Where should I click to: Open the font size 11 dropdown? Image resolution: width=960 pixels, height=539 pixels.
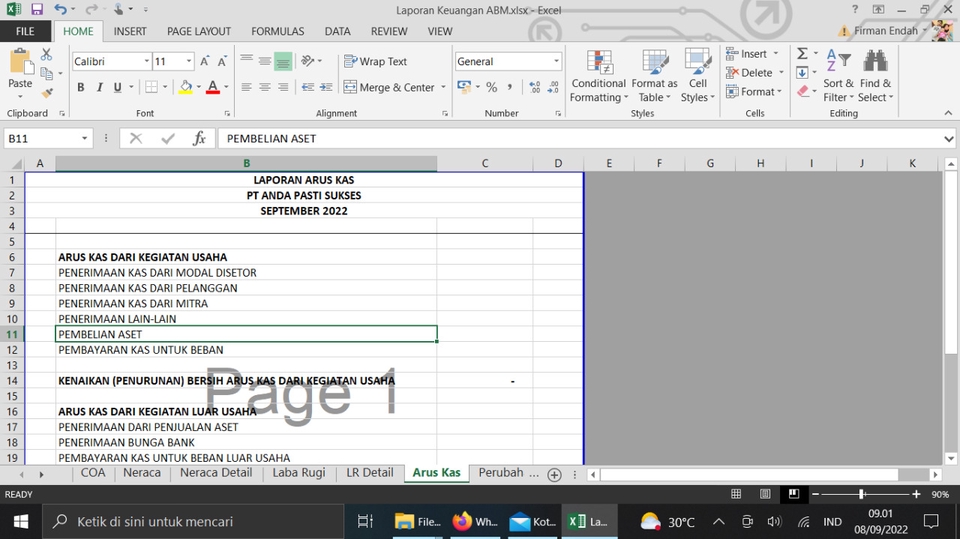click(189, 61)
